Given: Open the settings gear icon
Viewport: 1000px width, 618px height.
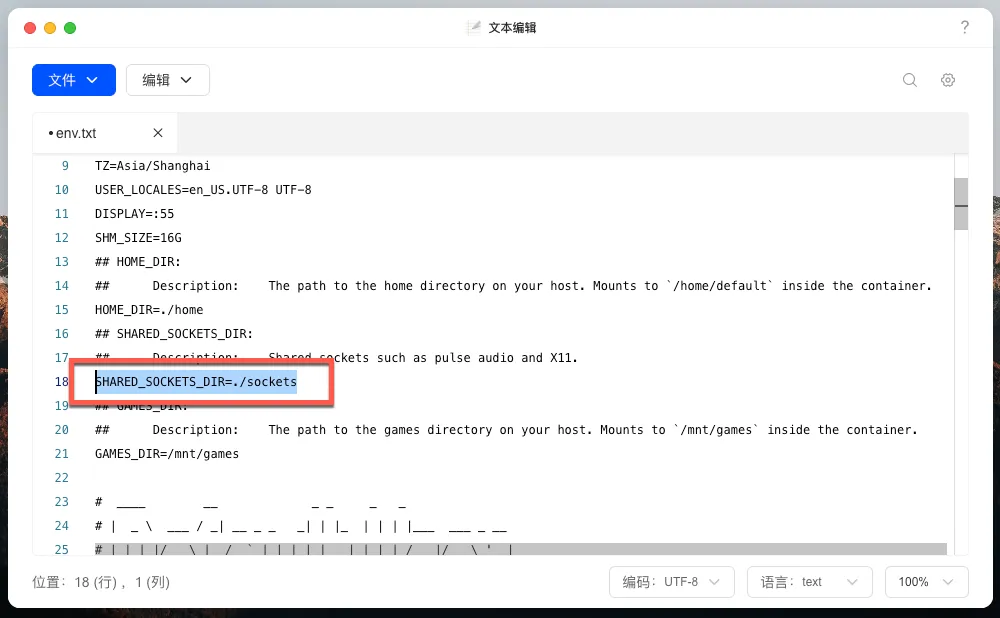Looking at the screenshot, I should click(947, 80).
